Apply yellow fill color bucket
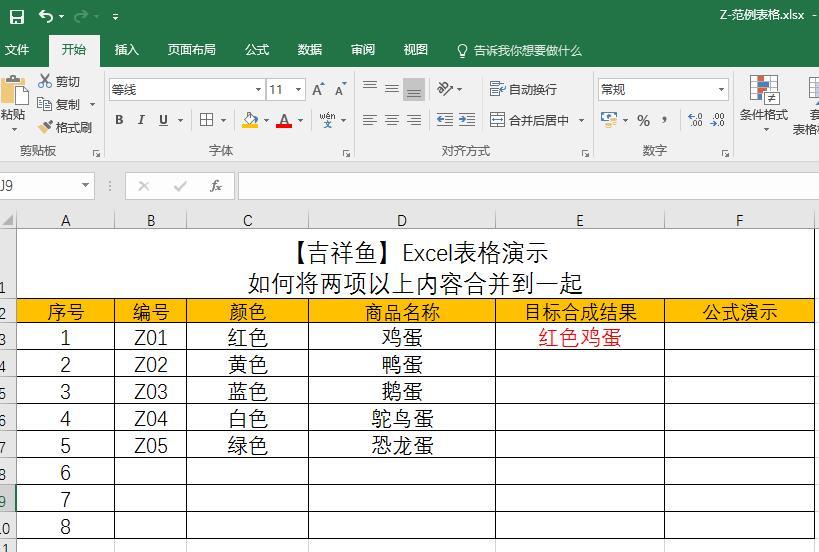Viewport: 819px width, 552px height. [250, 120]
